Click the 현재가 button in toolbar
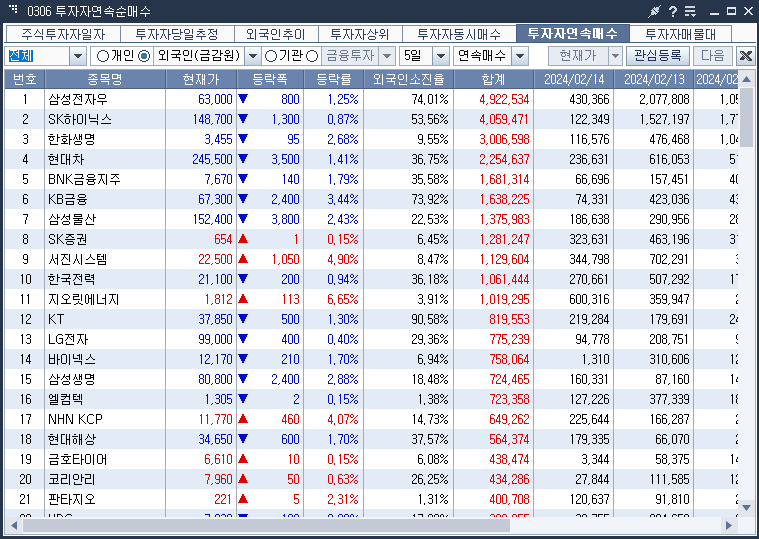 577,56
